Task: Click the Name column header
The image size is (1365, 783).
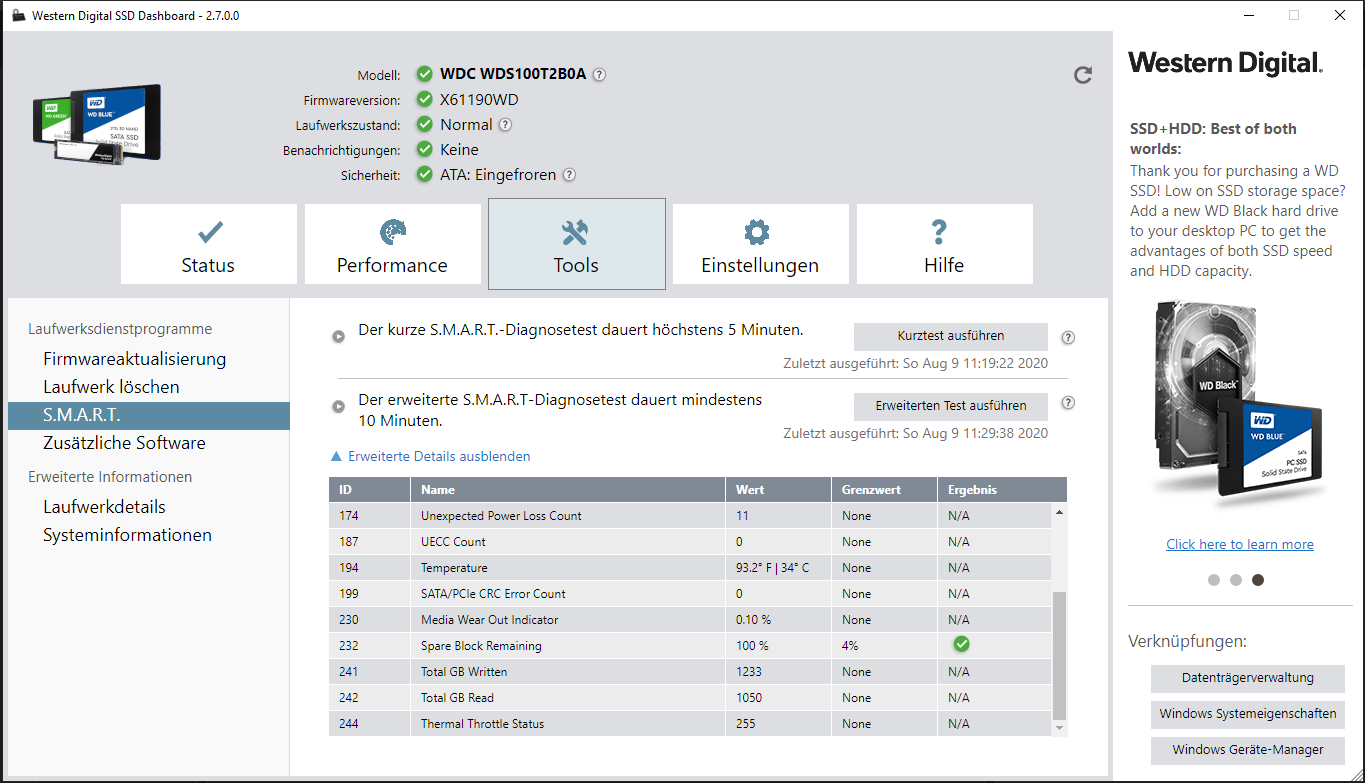Action: pos(568,490)
